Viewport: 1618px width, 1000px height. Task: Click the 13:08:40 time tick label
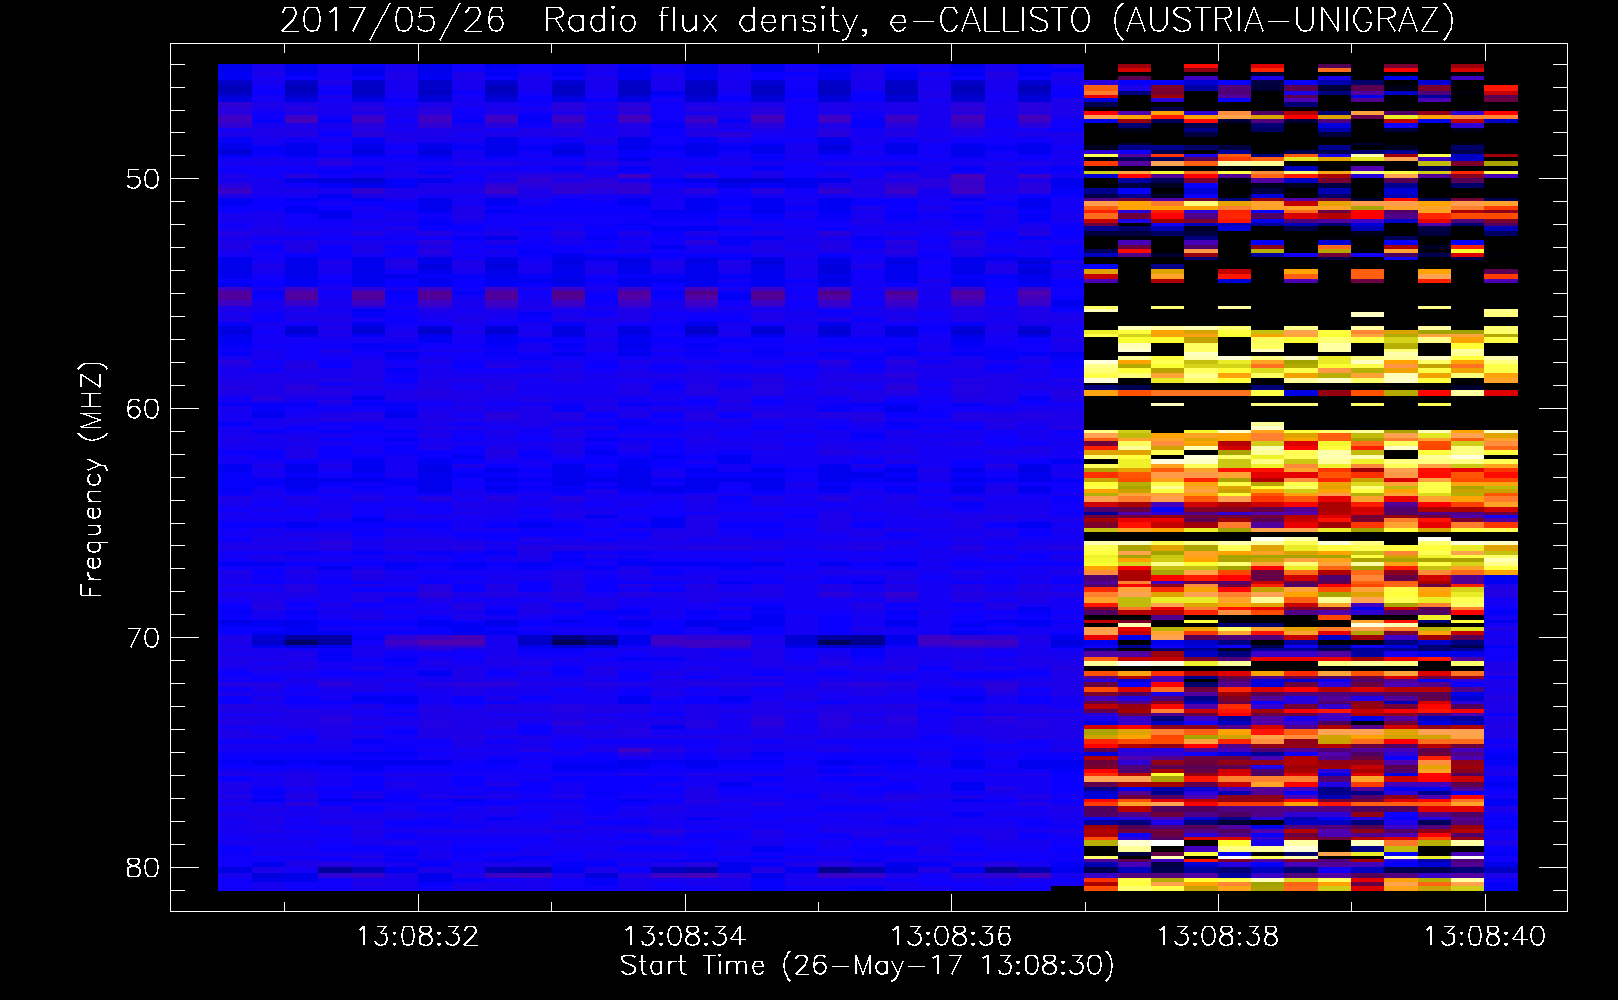point(1485,937)
